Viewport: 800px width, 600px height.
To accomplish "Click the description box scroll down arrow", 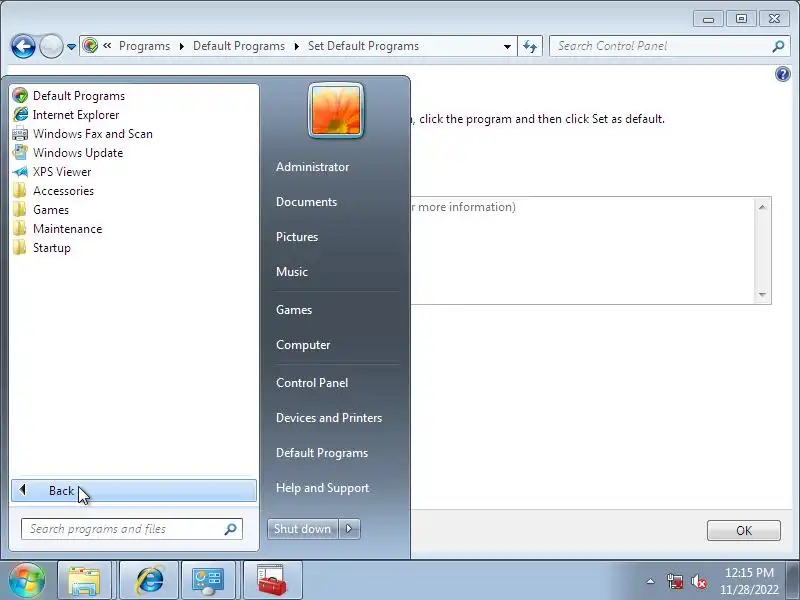I will point(762,294).
